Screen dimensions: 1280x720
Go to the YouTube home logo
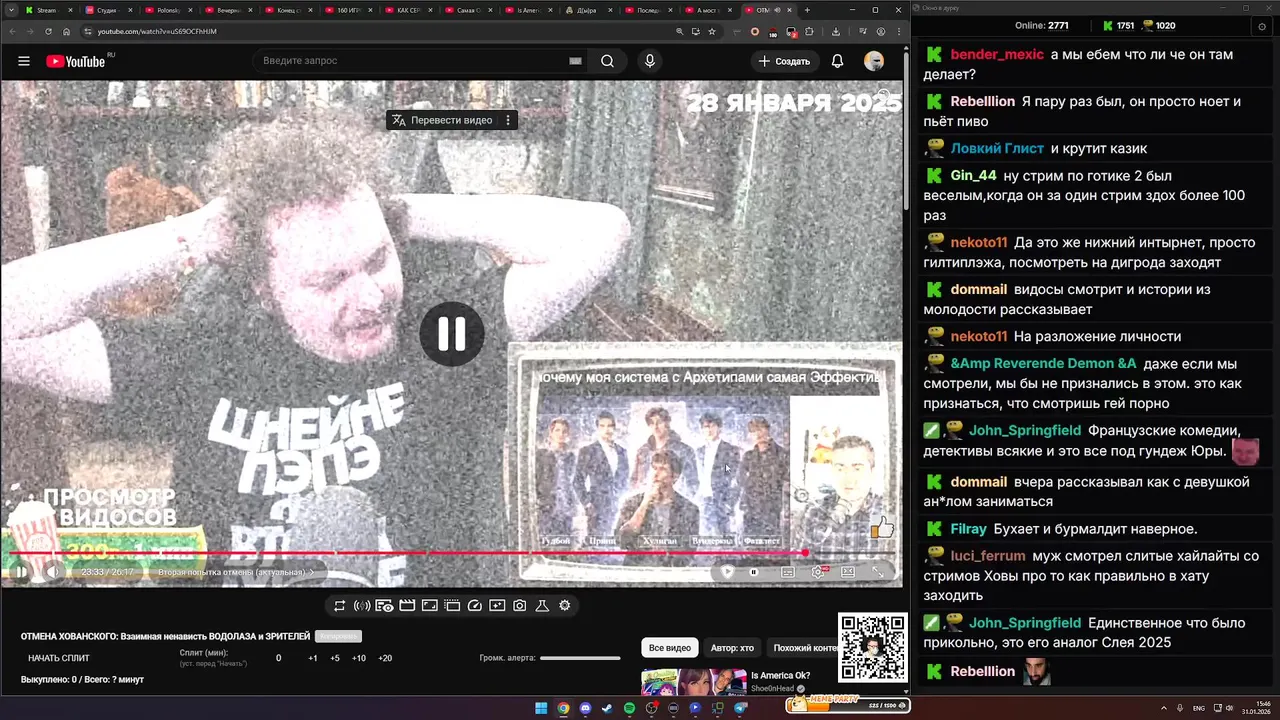tap(76, 61)
